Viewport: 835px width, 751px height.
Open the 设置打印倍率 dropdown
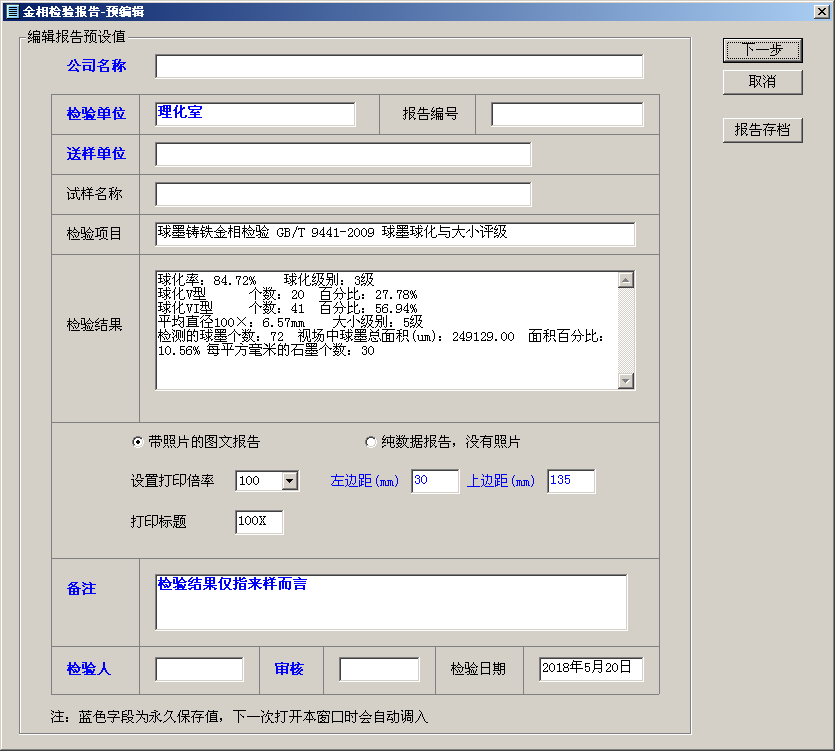pyautogui.click(x=289, y=481)
